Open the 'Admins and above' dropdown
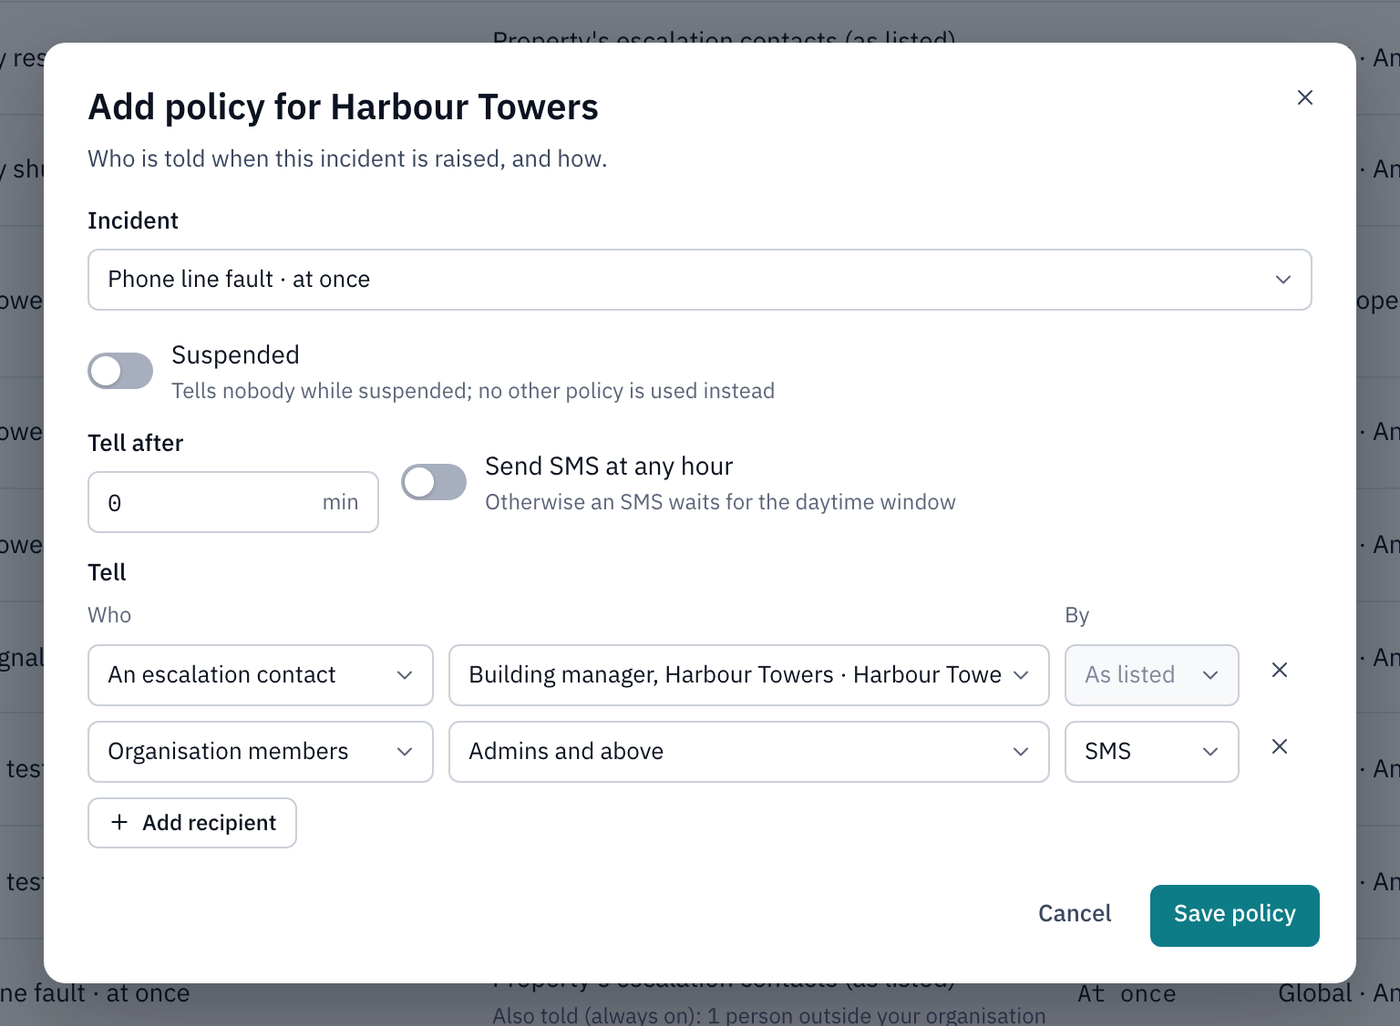1400x1026 pixels. [x=749, y=752]
